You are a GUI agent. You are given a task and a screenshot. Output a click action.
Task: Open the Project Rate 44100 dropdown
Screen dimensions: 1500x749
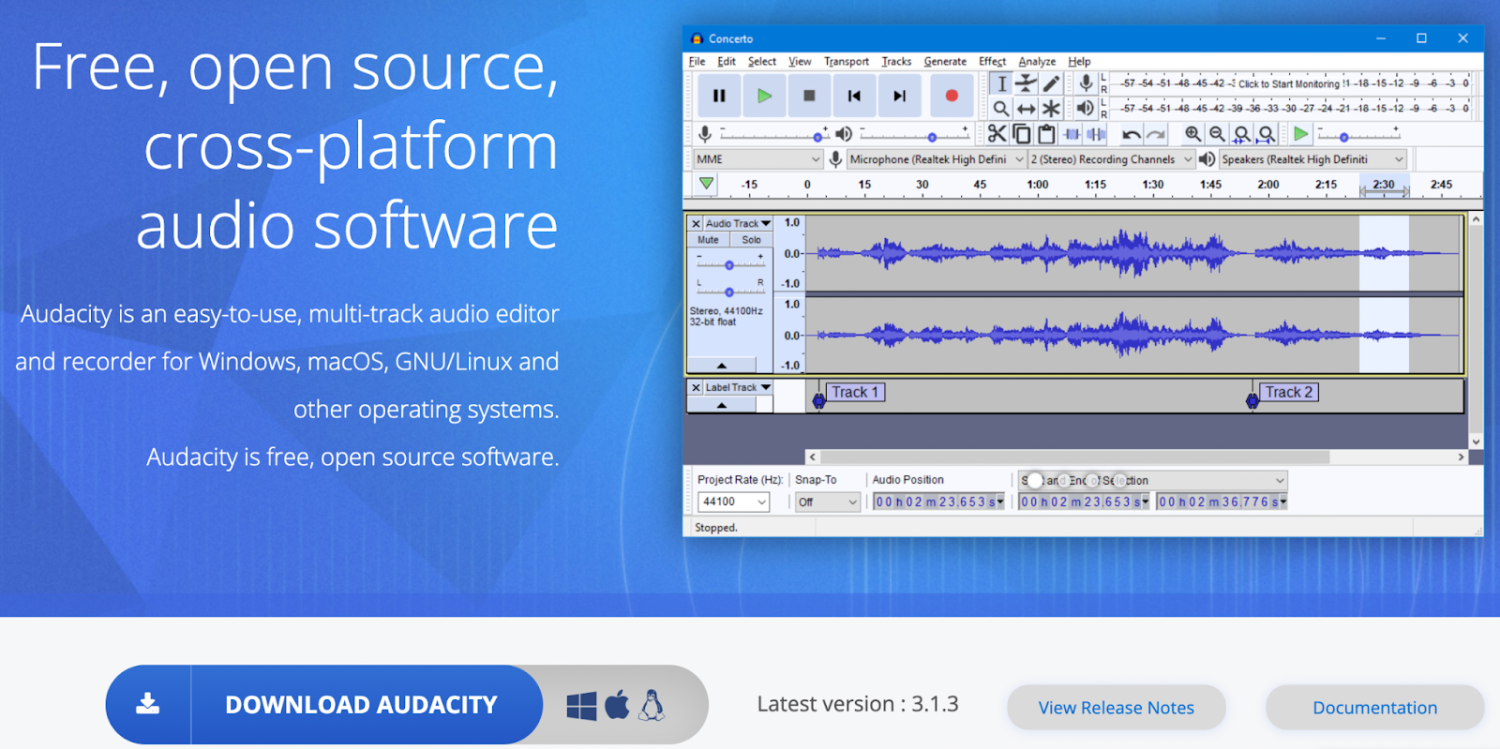[x=733, y=502]
